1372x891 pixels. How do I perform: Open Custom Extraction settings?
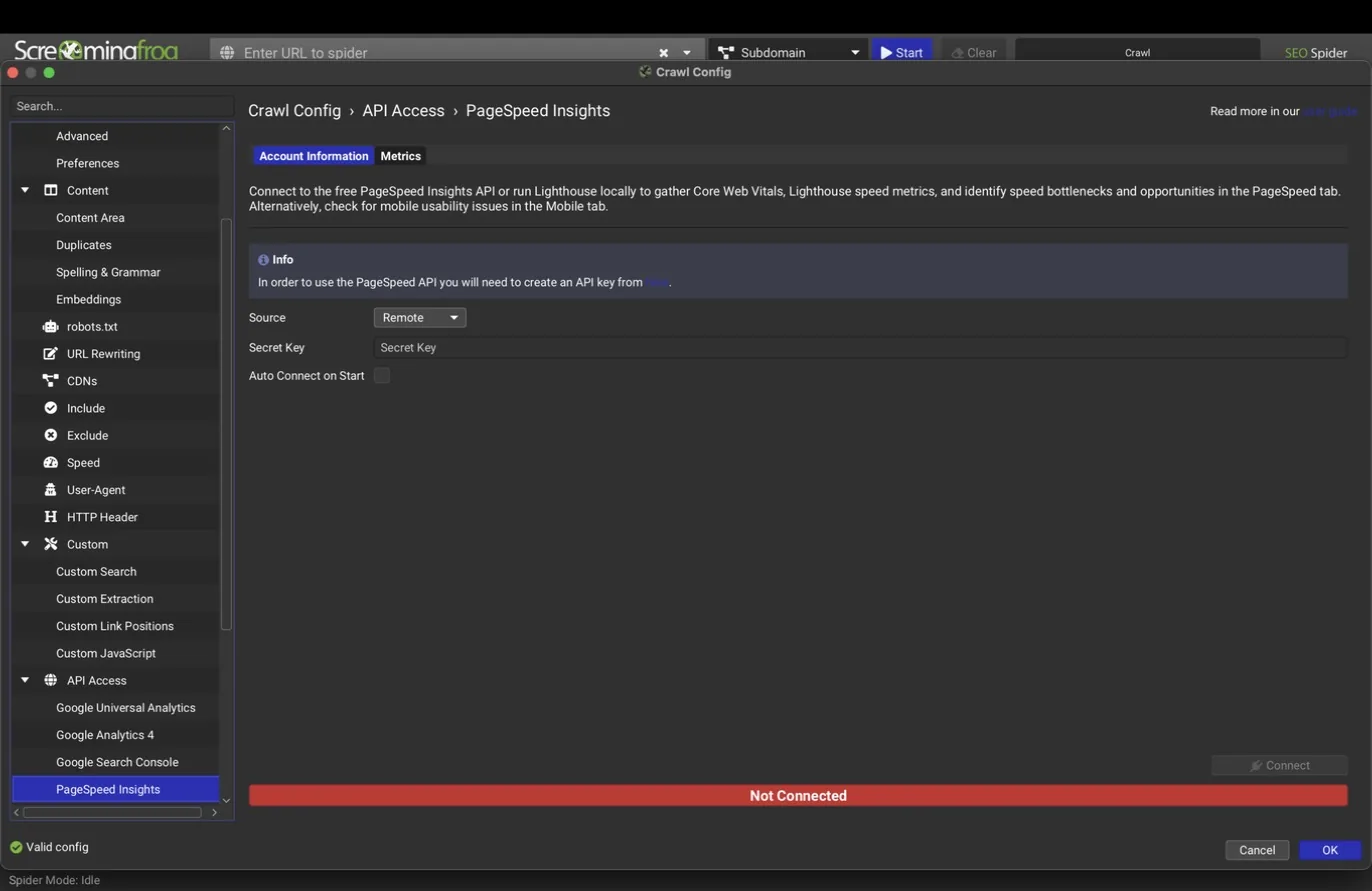pyautogui.click(x=105, y=599)
